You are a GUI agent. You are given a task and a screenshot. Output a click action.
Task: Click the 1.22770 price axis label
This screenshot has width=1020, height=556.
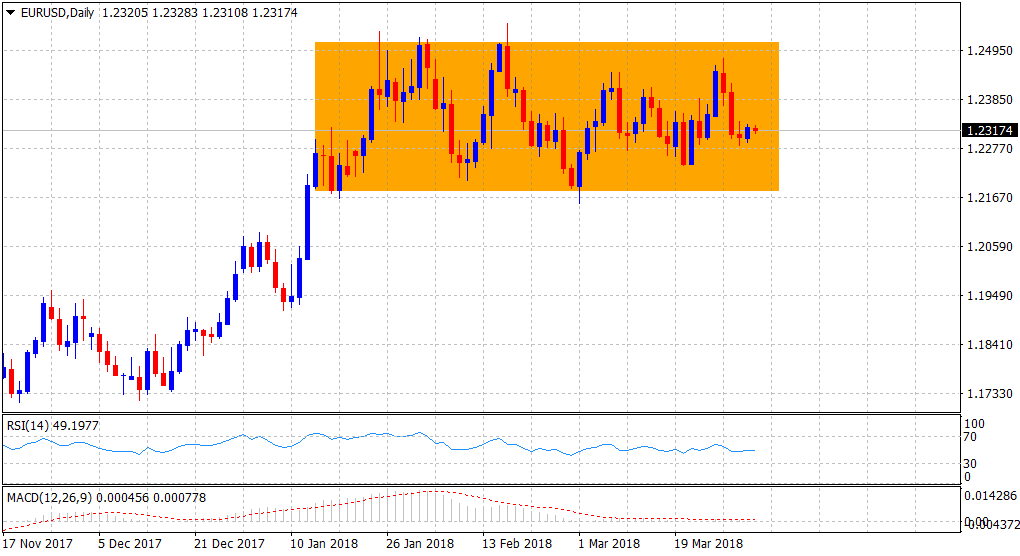[989, 149]
